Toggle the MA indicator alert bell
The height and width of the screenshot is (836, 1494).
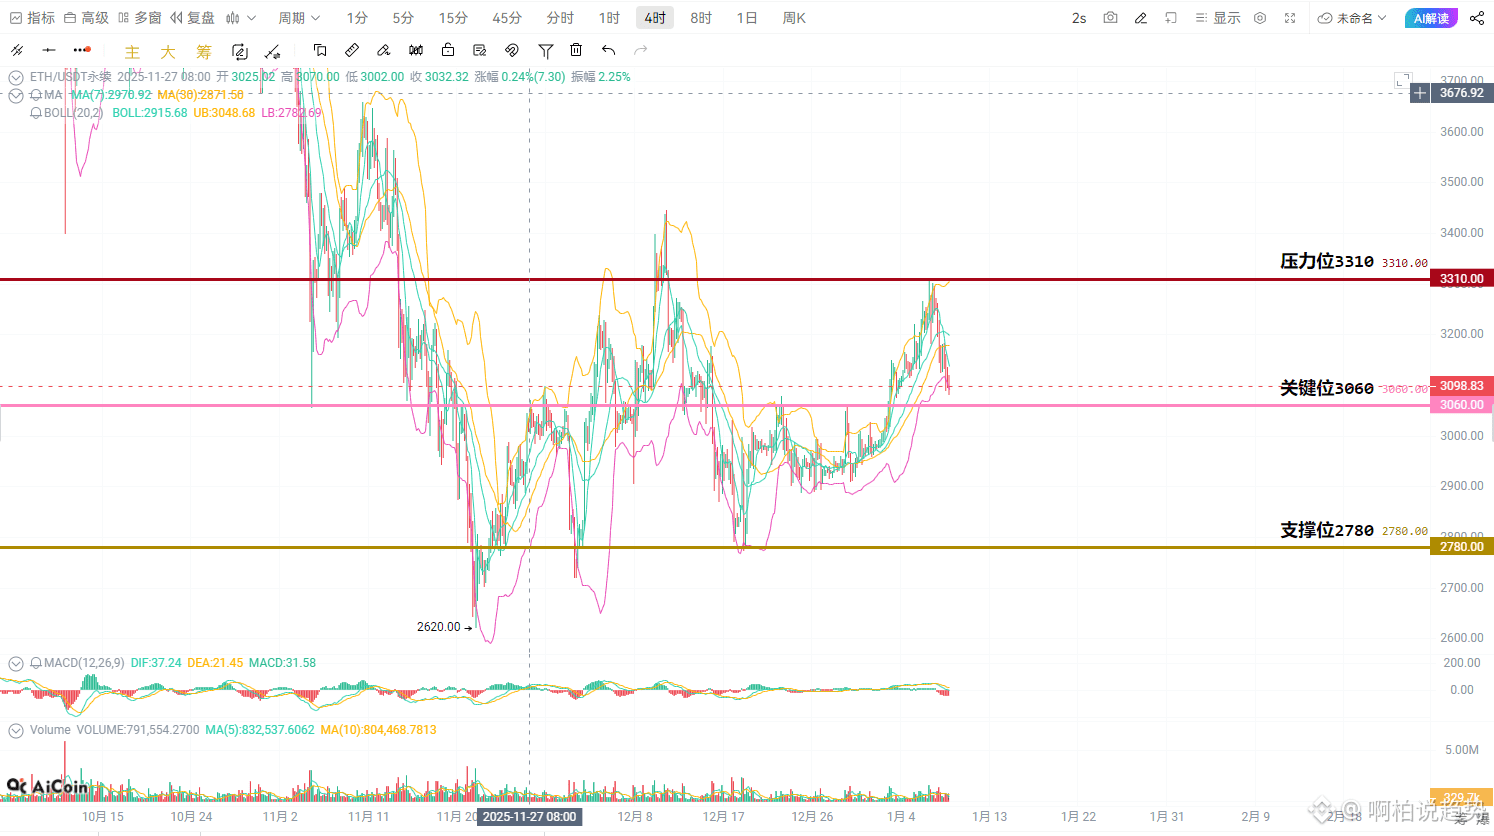click(x=35, y=95)
